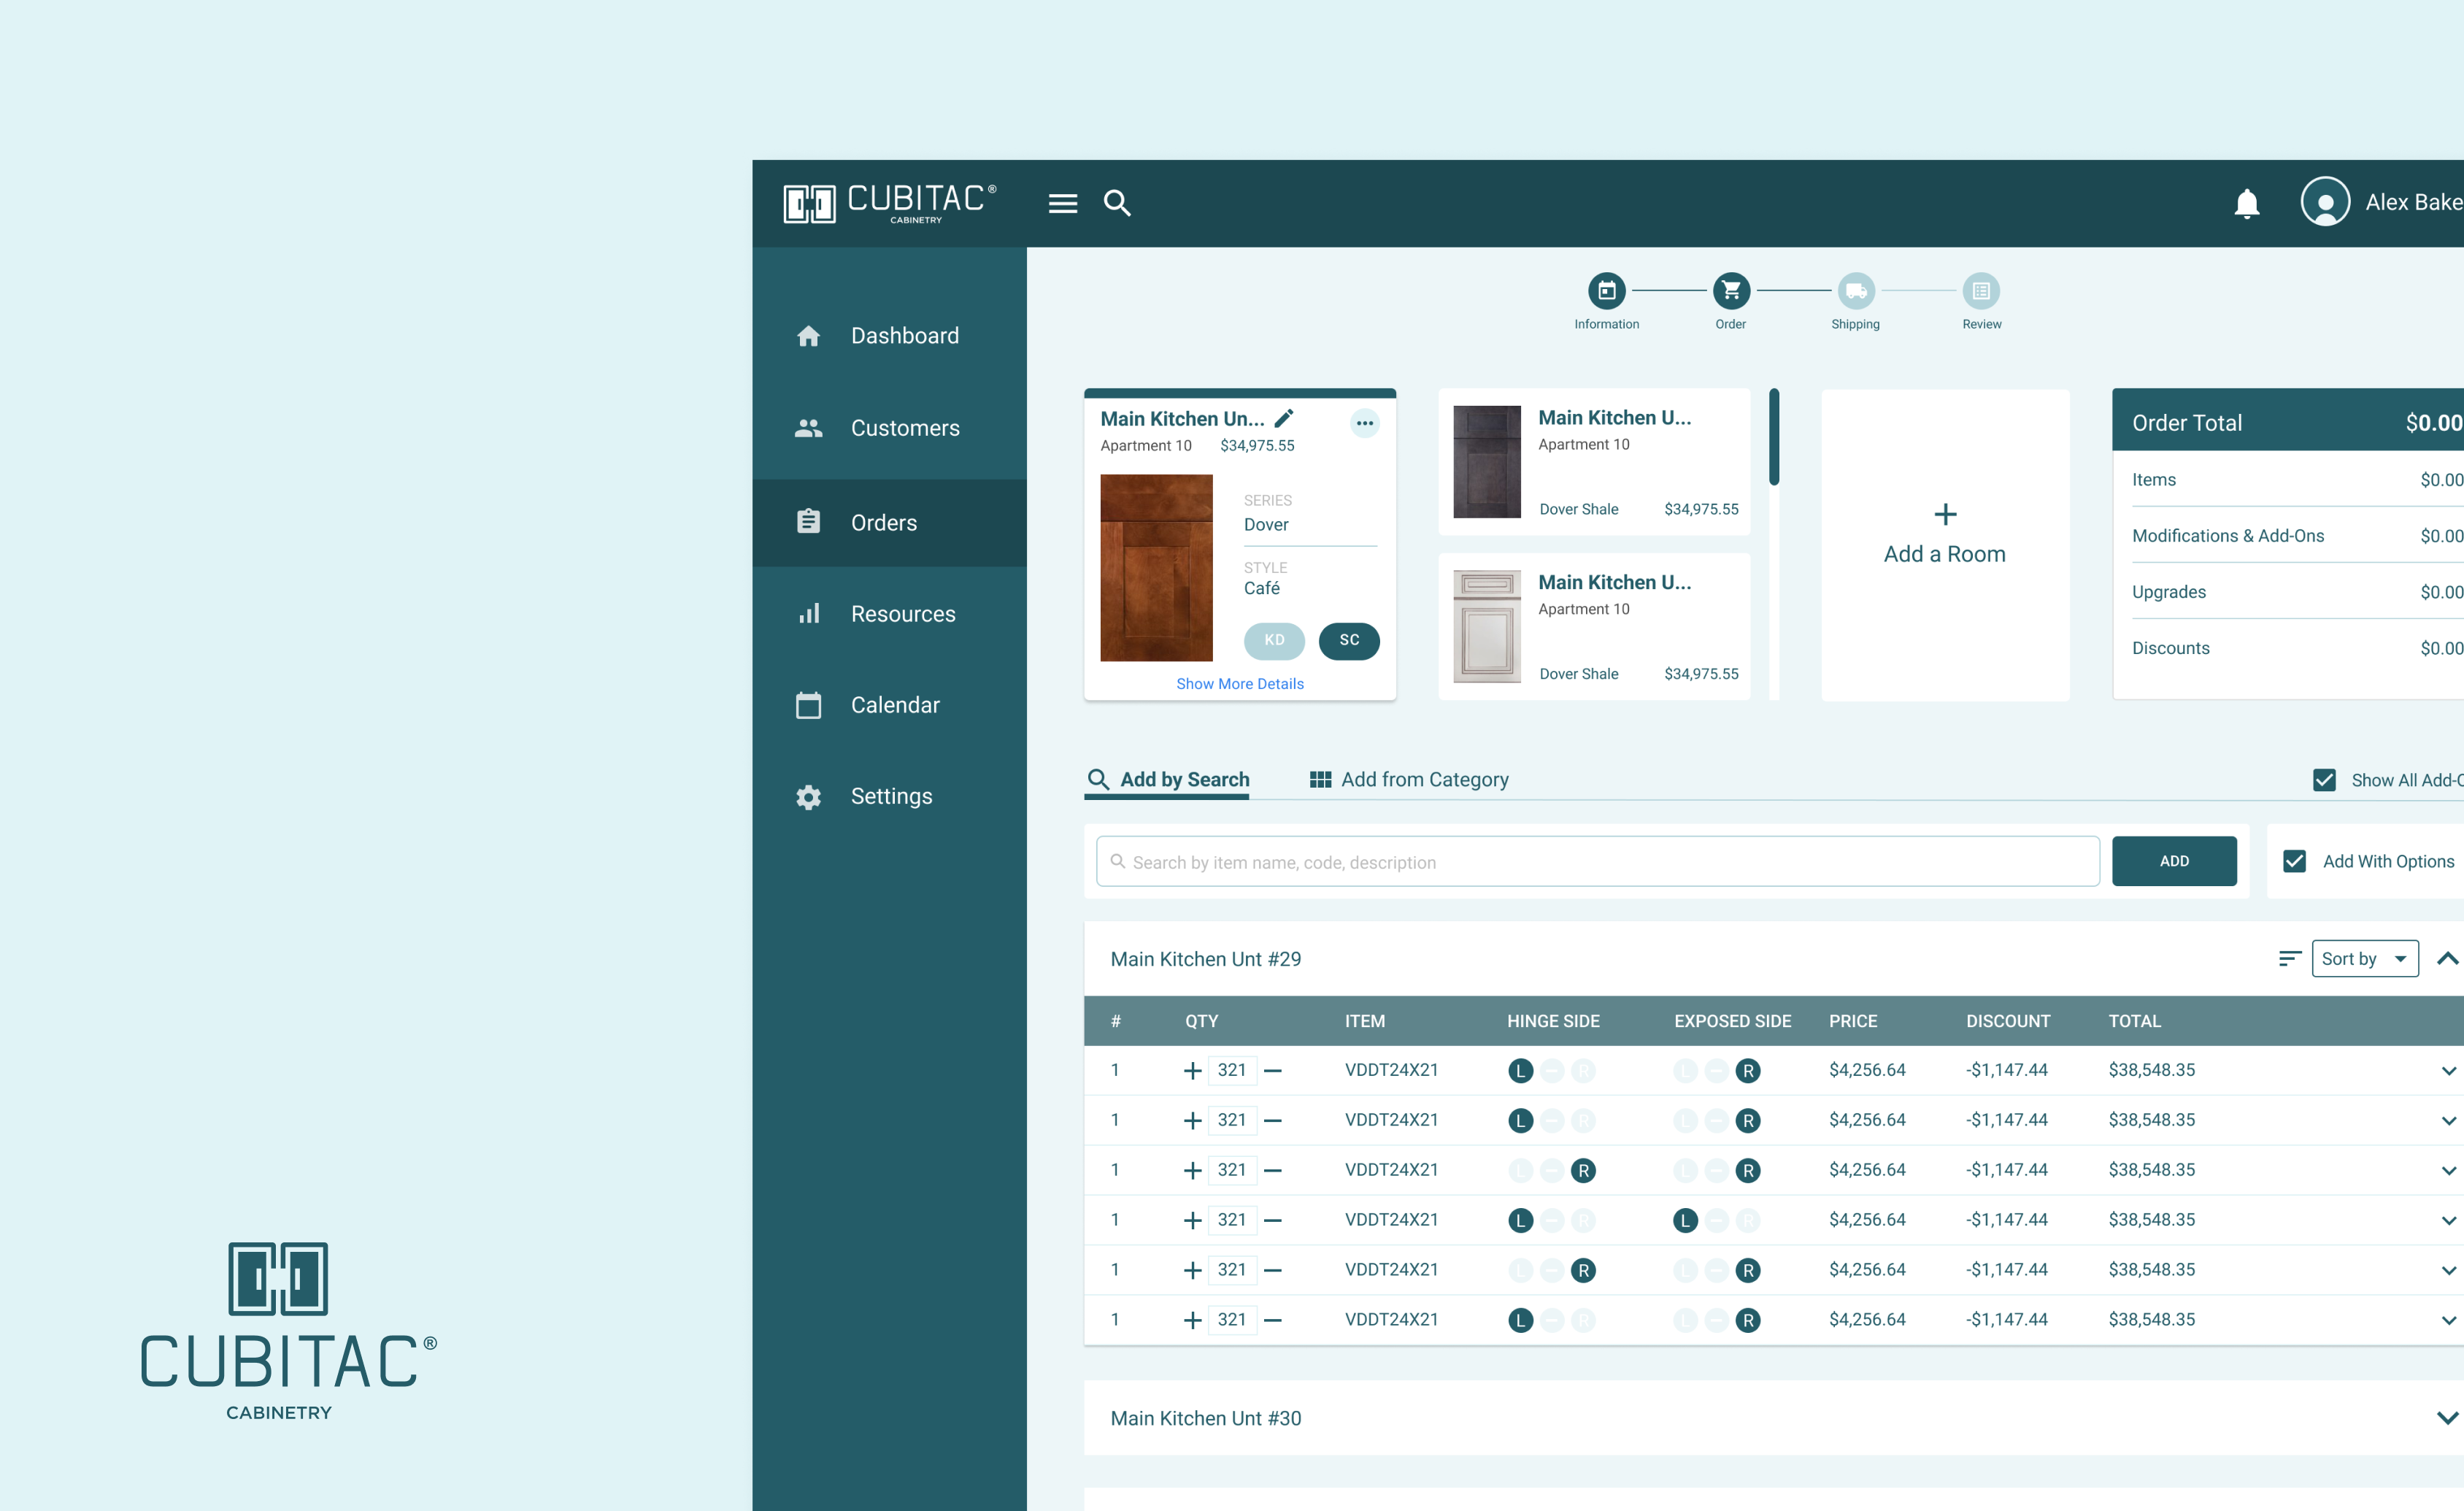The width and height of the screenshot is (2464, 1511).
Task: Open notifications bell
Action: click(2246, 203)
